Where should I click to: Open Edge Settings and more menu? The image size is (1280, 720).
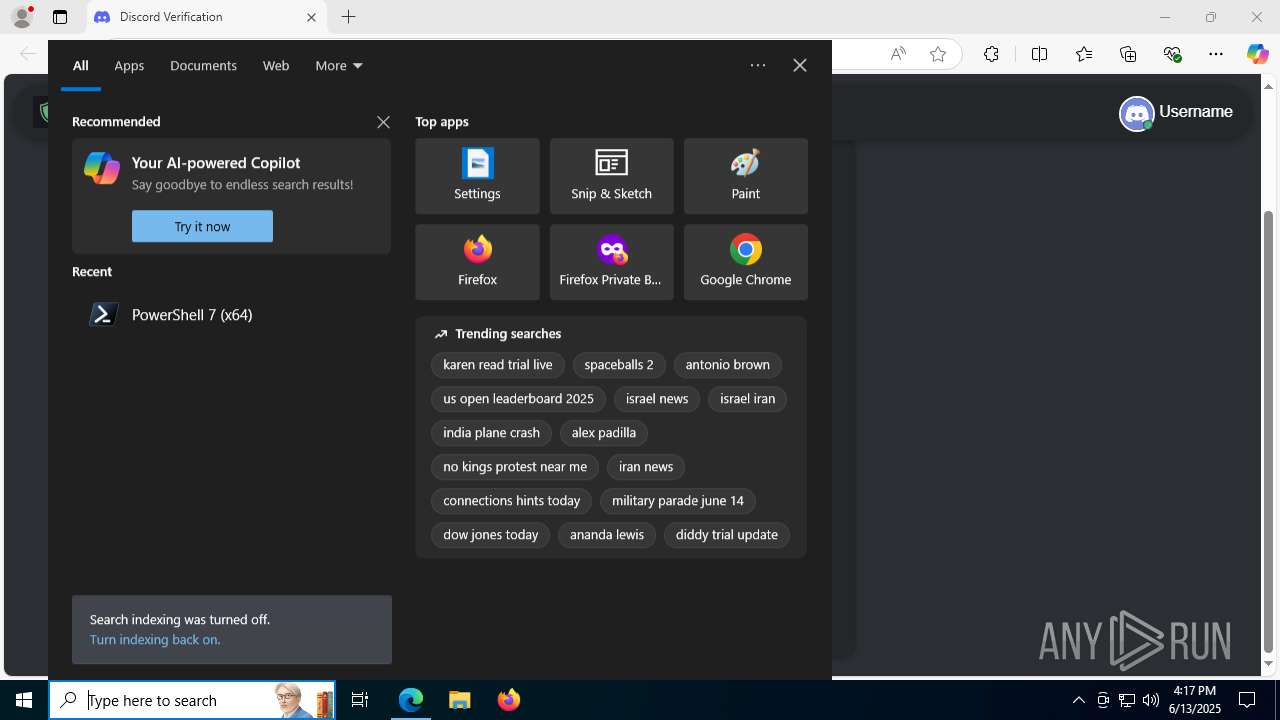pos(1216,54)
